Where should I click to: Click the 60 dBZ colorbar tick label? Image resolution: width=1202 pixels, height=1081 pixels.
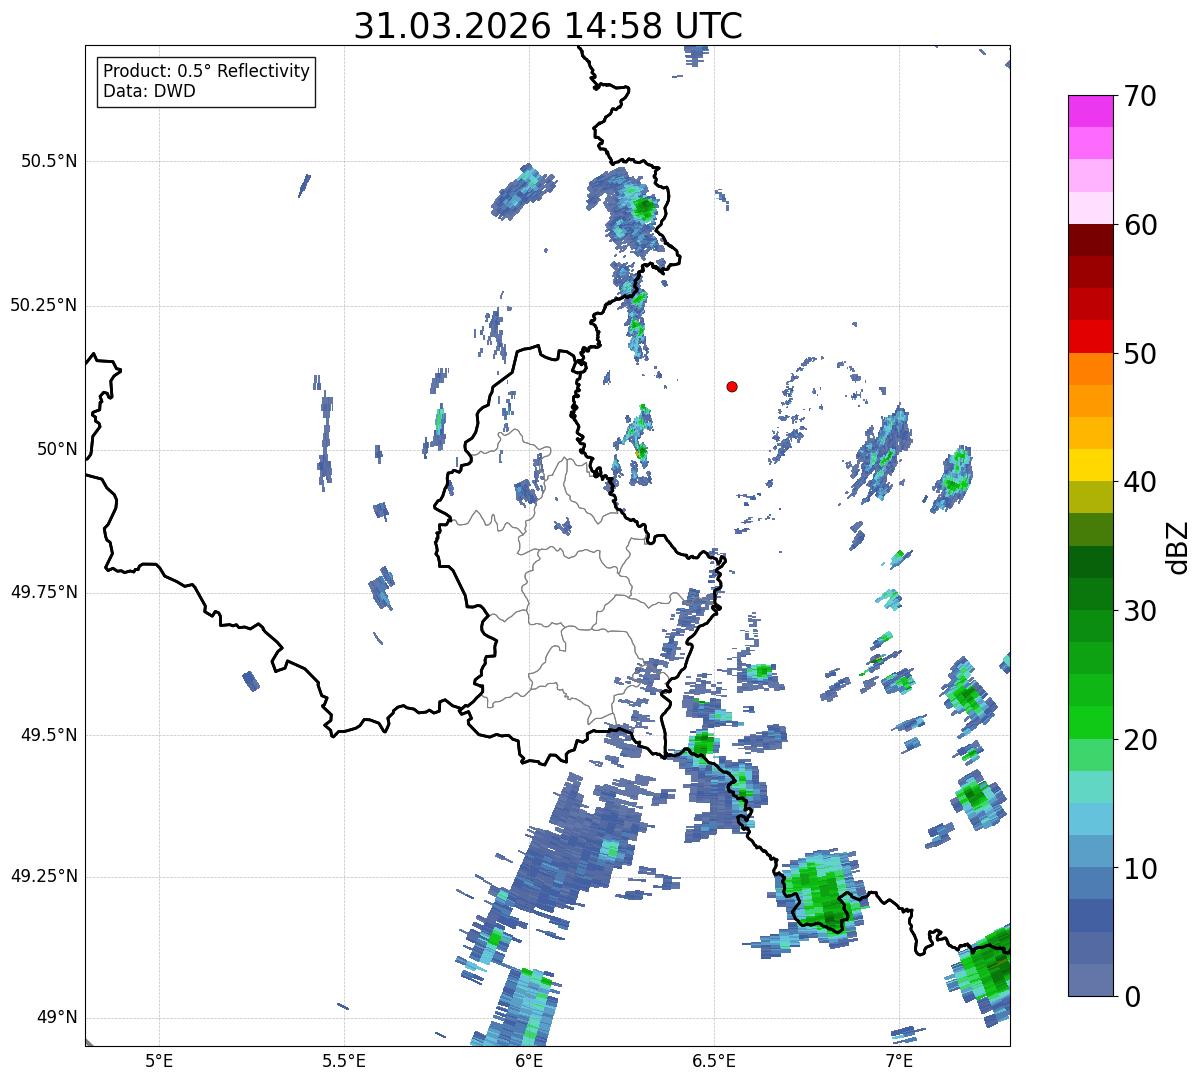coord(1141,225)
